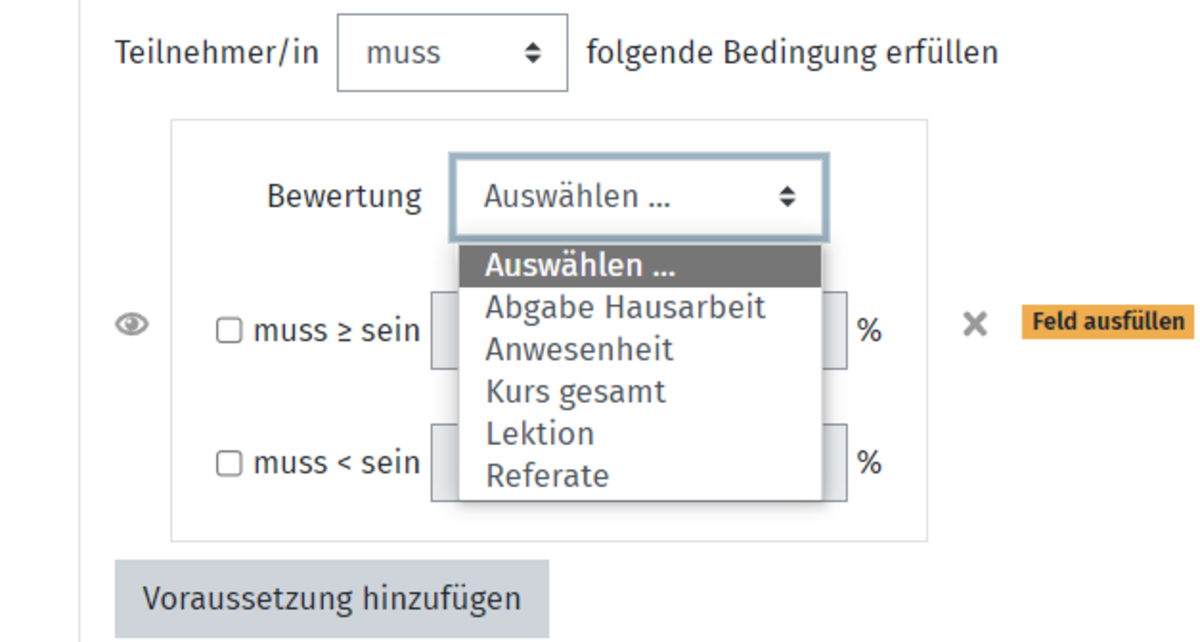This screenshot has width=1200, height=642.
Task: Click the orange 'Feld ausfüllen' badge
Action: [x=1107, y=322]
